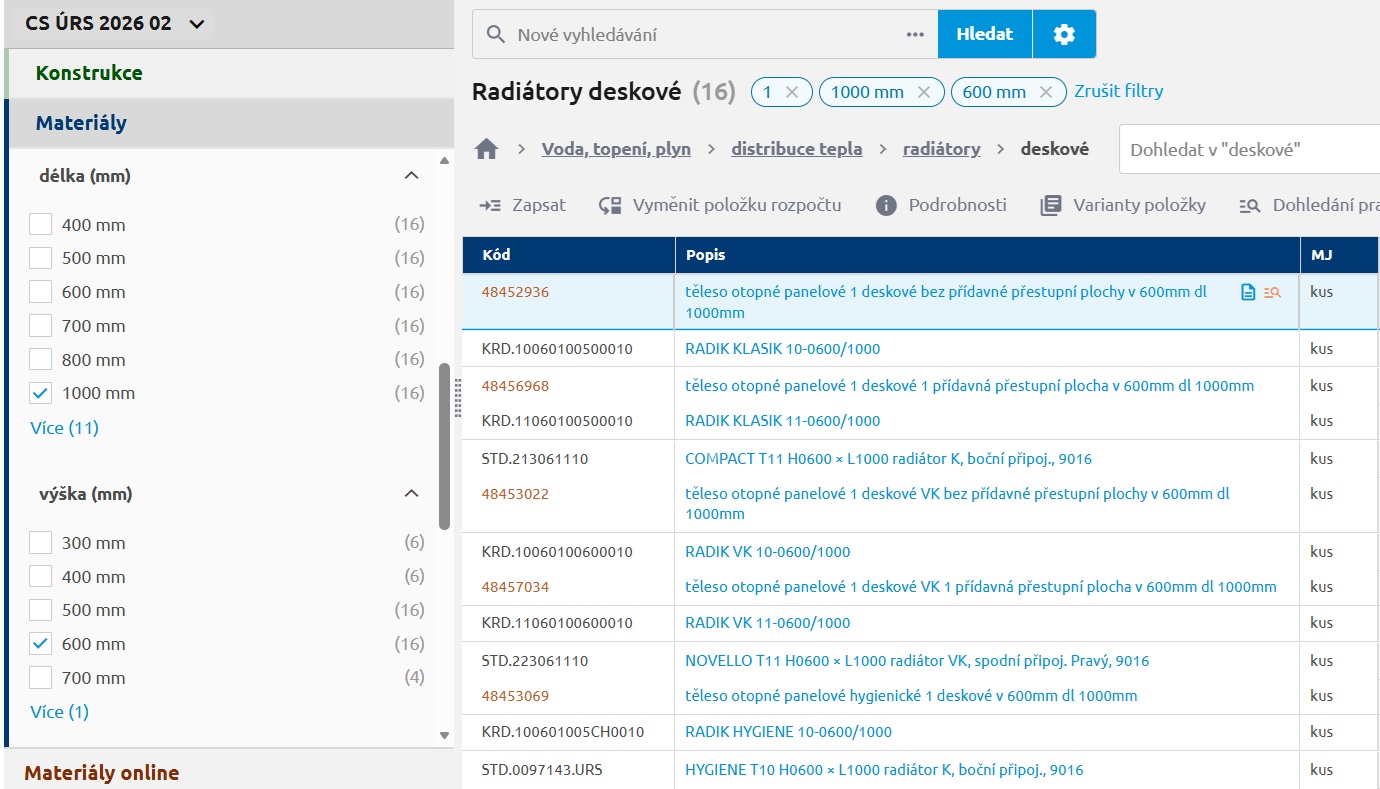Screen dimensions: 1380x789
Task: Check the 800 mm length checkbox
Action: click(x=40, y=359)
